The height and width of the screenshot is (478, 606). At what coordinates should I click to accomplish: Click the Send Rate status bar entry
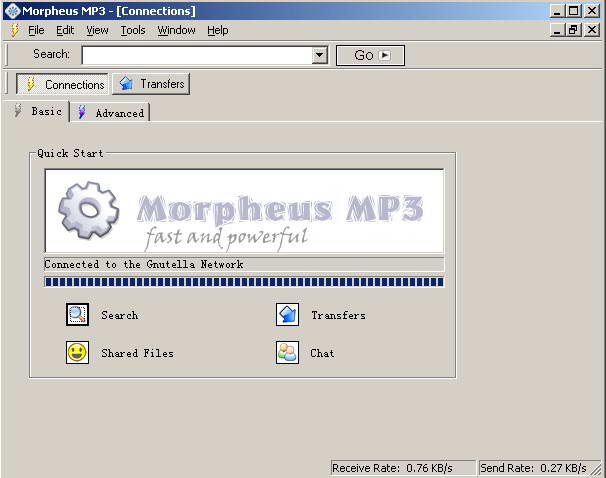click(x=534, y=468)
